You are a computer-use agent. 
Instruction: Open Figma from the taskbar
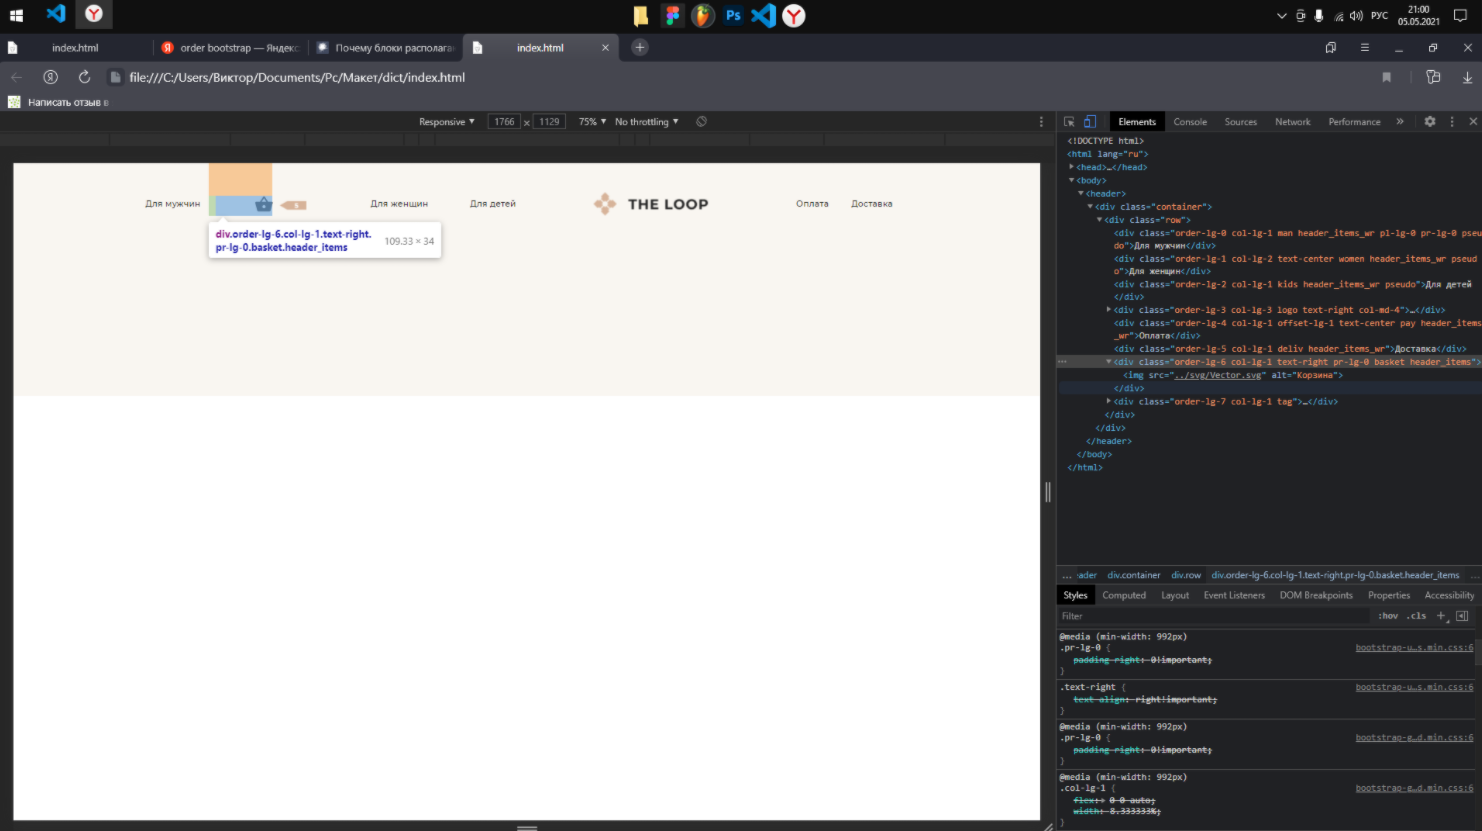click(672, 15)
